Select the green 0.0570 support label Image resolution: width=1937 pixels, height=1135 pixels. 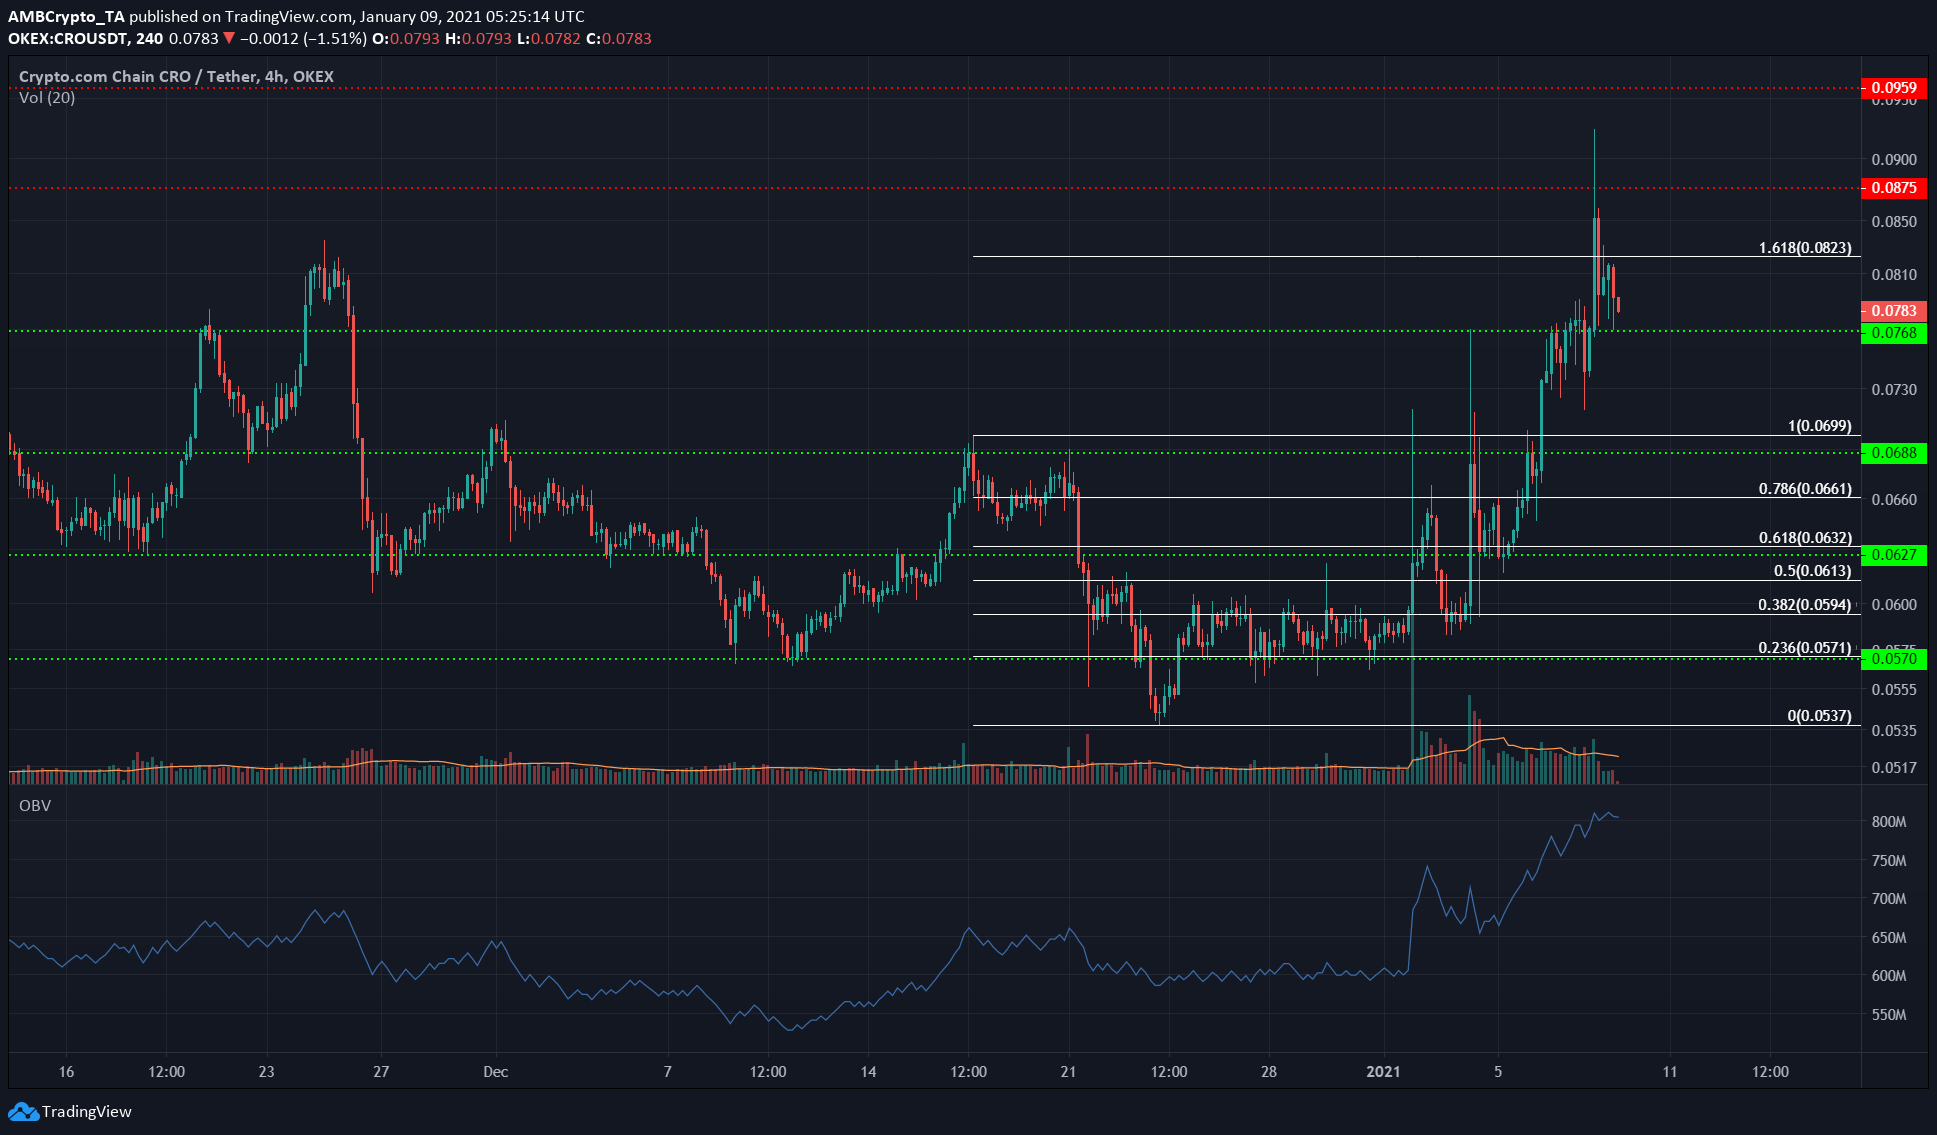[1893, 658]
